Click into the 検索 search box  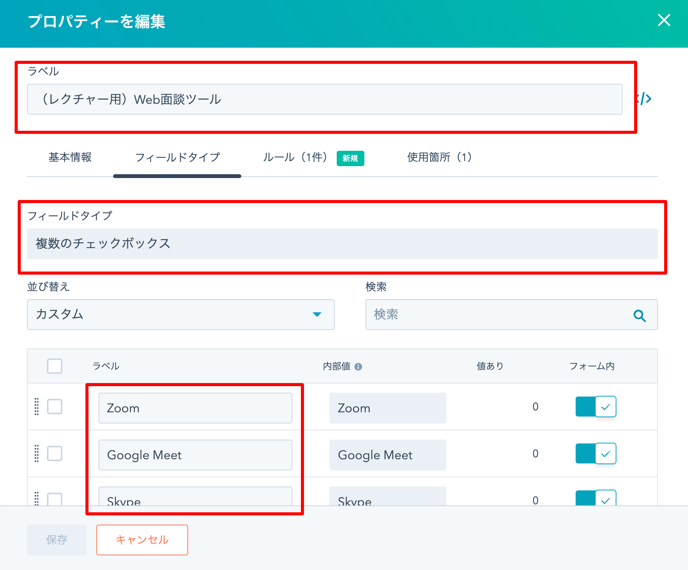(512, 315)
